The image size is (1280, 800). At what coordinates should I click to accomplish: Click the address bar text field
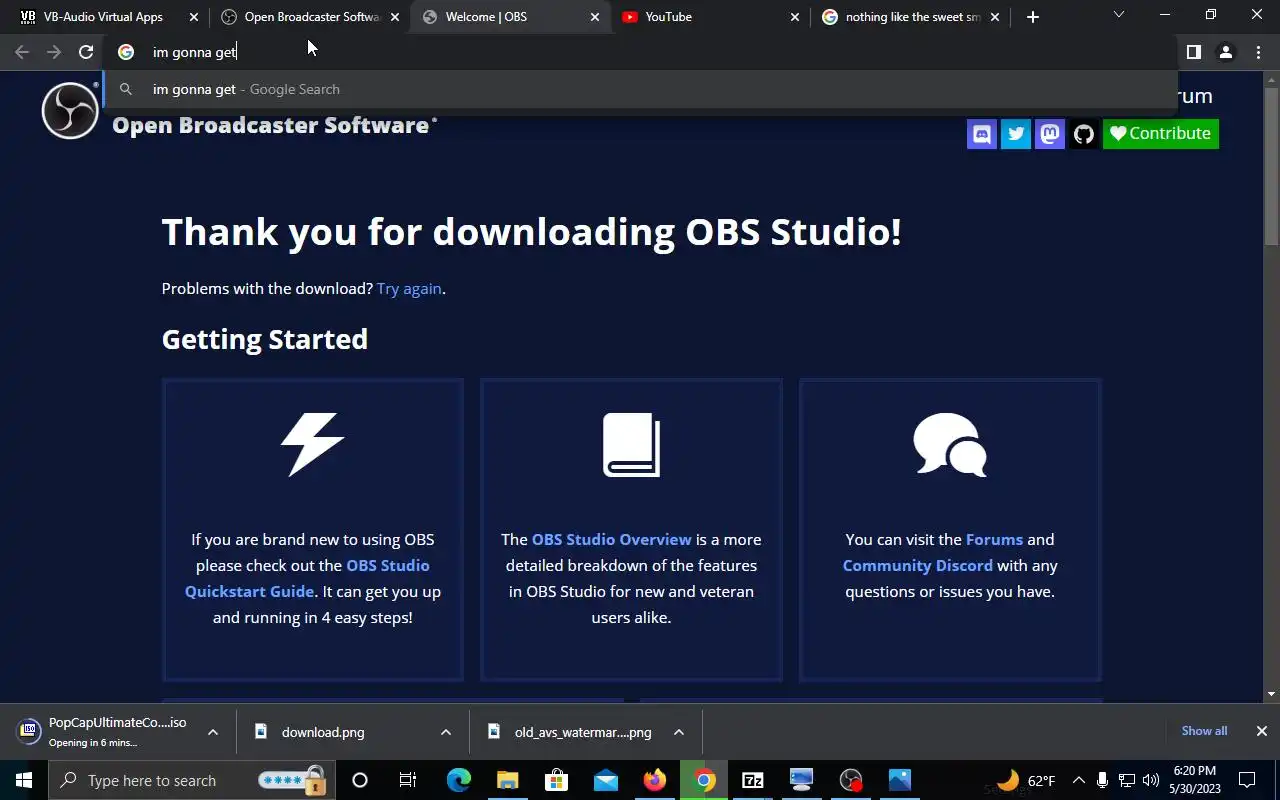click(x=640, y=52)
